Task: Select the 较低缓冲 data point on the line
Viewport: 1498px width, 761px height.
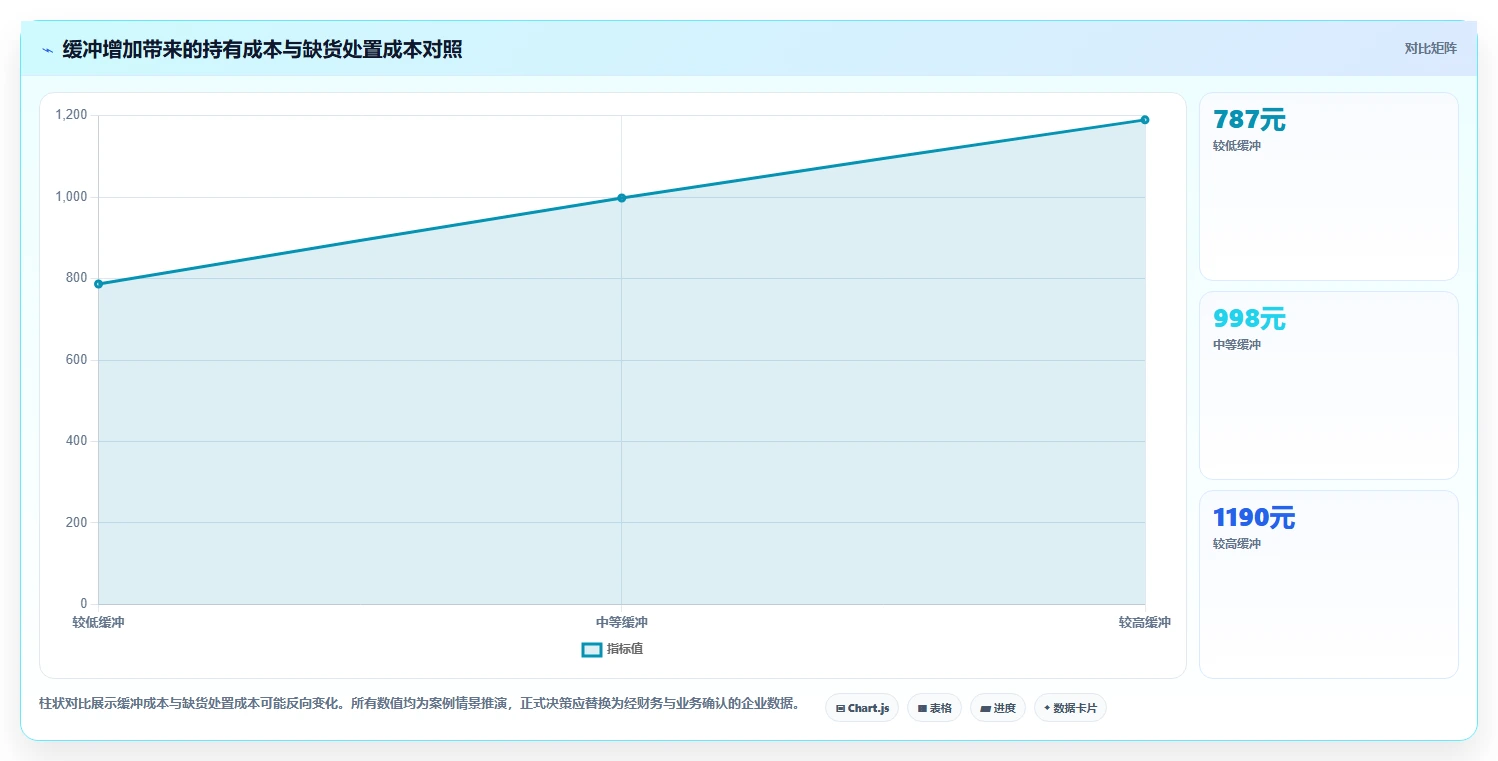Action: coord(98,284)
